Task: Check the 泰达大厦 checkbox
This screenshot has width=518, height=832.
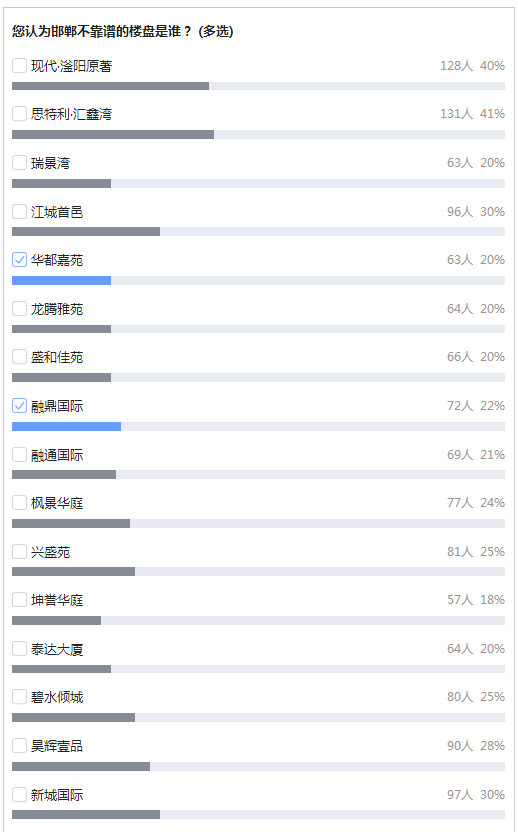Action: click(x=19, y=649)
